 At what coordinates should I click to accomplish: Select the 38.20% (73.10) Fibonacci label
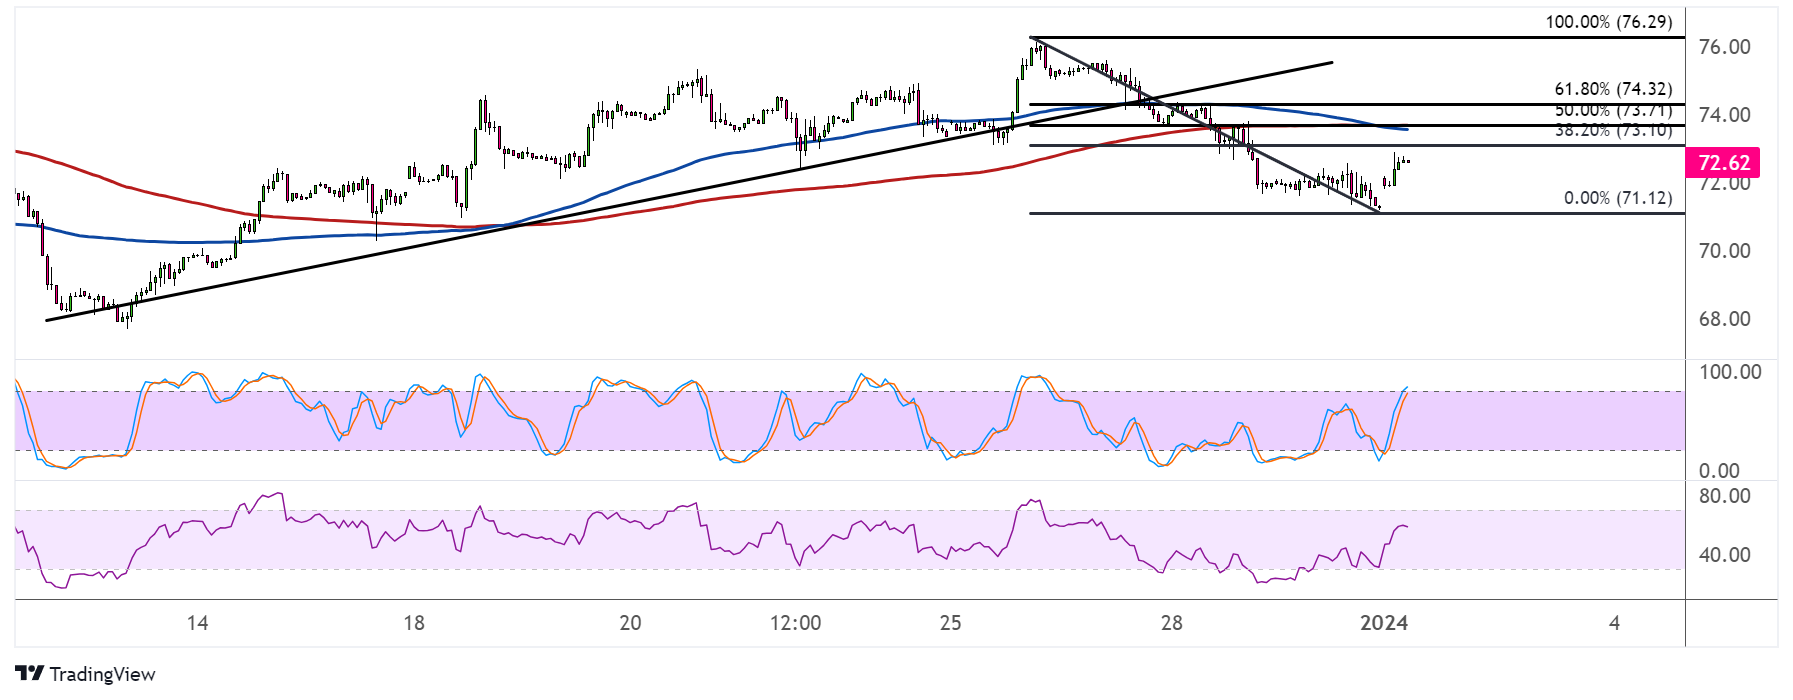click(1613, 131)
